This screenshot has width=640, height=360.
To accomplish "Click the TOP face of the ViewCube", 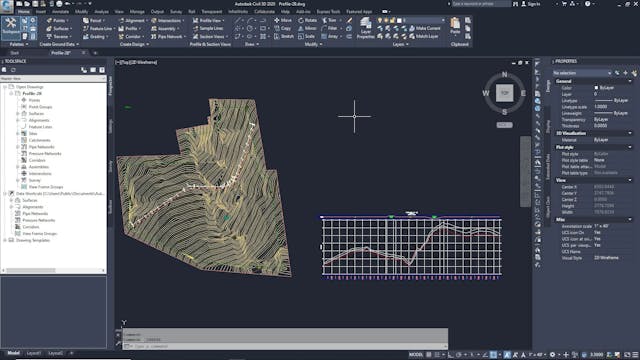I will coord(504,93).
